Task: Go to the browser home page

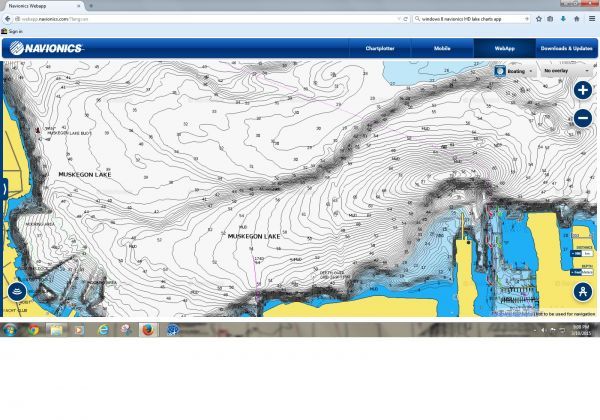Action: [x=576, y=18]
